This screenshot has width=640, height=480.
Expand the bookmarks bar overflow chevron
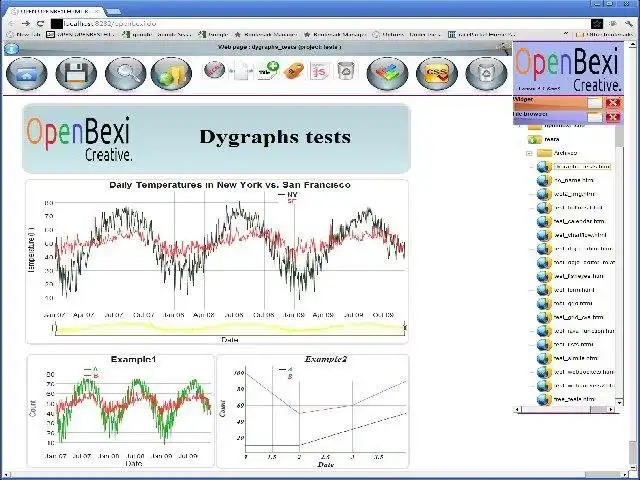(566, 35)
